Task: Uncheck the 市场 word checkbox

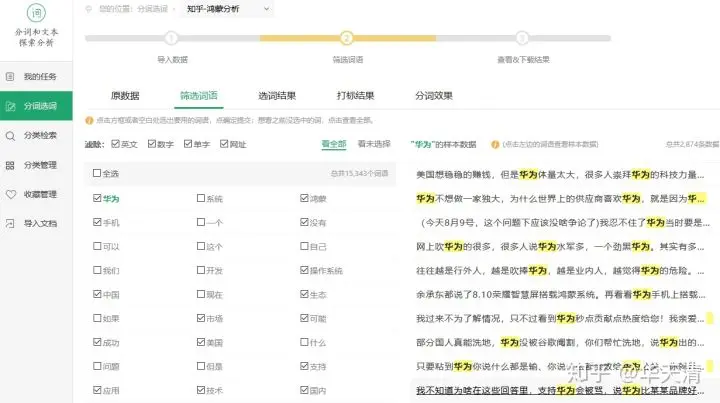Action: coord(201,318)
